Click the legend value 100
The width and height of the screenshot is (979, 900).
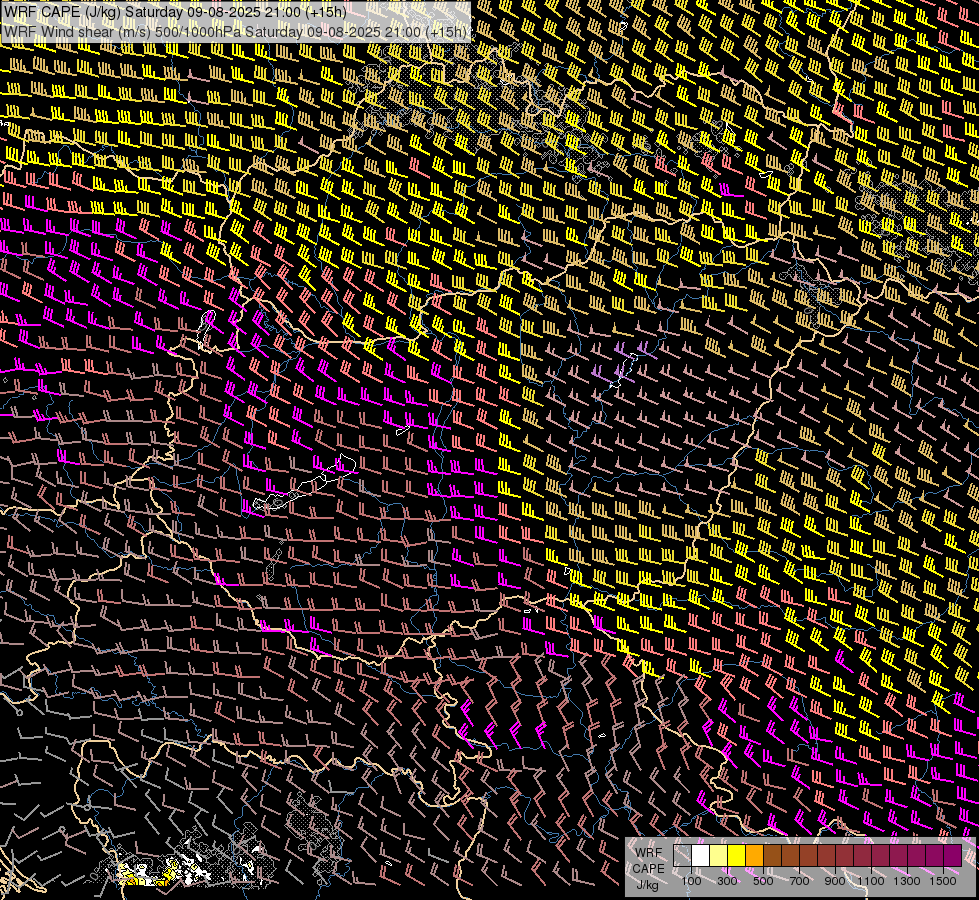pyautogui.click(x=691, y=881)
